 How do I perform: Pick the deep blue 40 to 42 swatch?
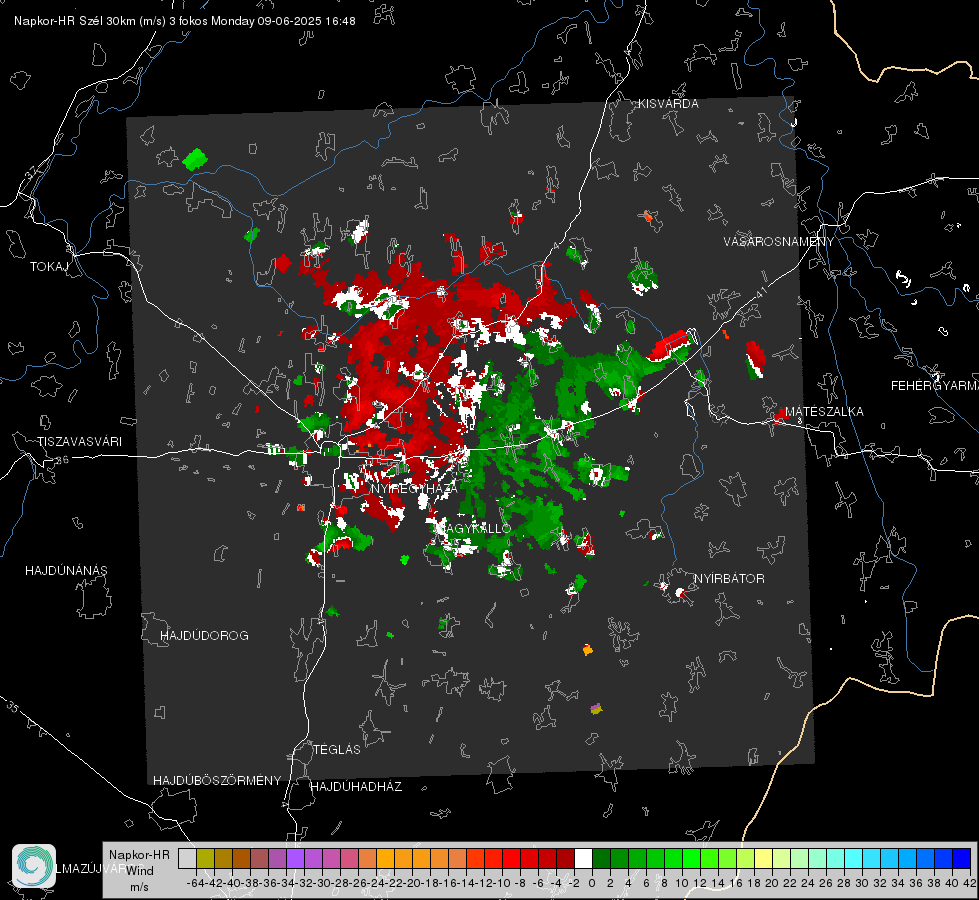[x=962, y=858]
